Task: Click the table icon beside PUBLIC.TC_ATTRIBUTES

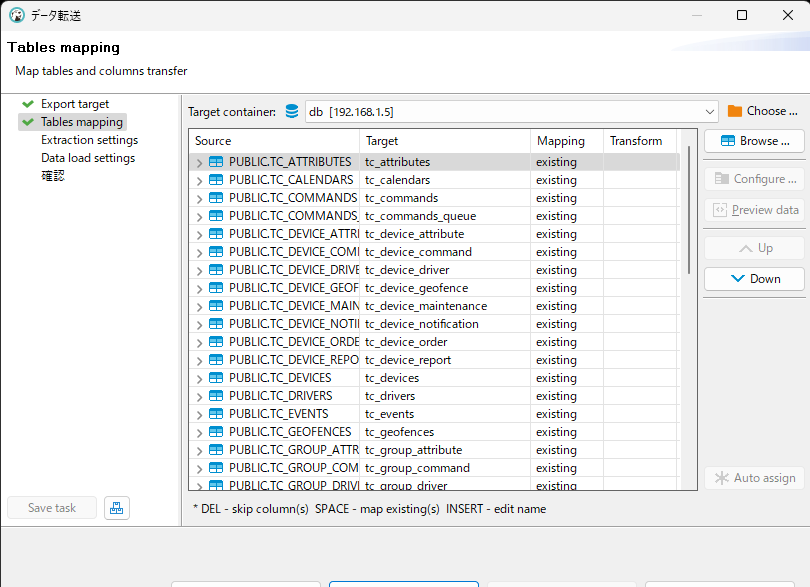Action: tap(216, 162)
